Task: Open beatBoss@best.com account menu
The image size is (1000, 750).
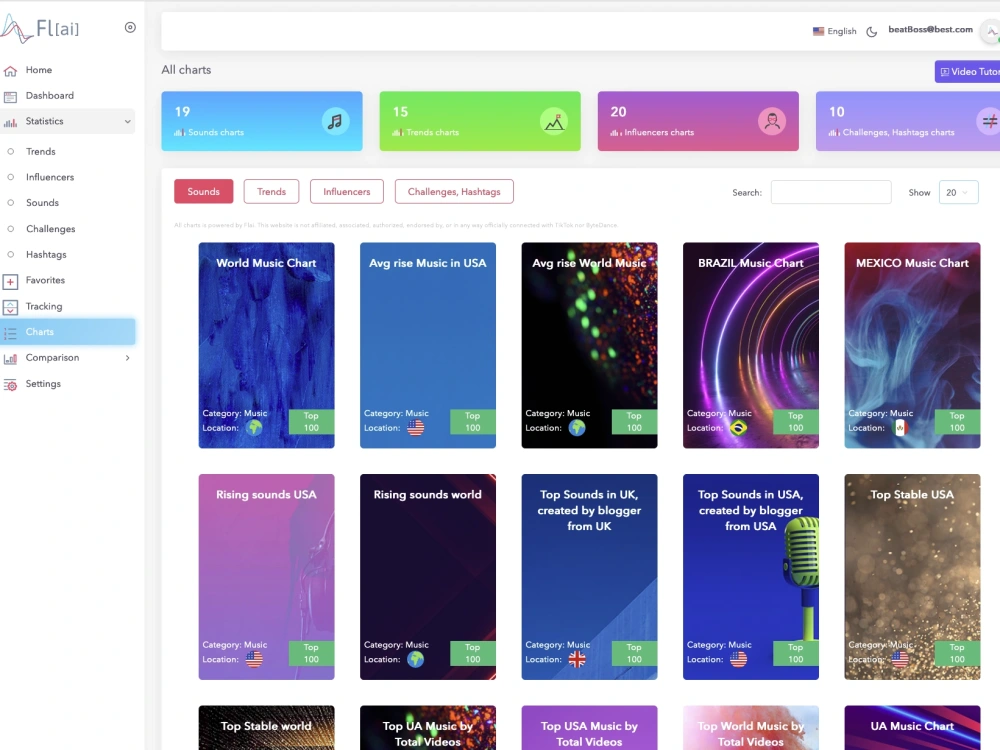Action: point(930,29)
